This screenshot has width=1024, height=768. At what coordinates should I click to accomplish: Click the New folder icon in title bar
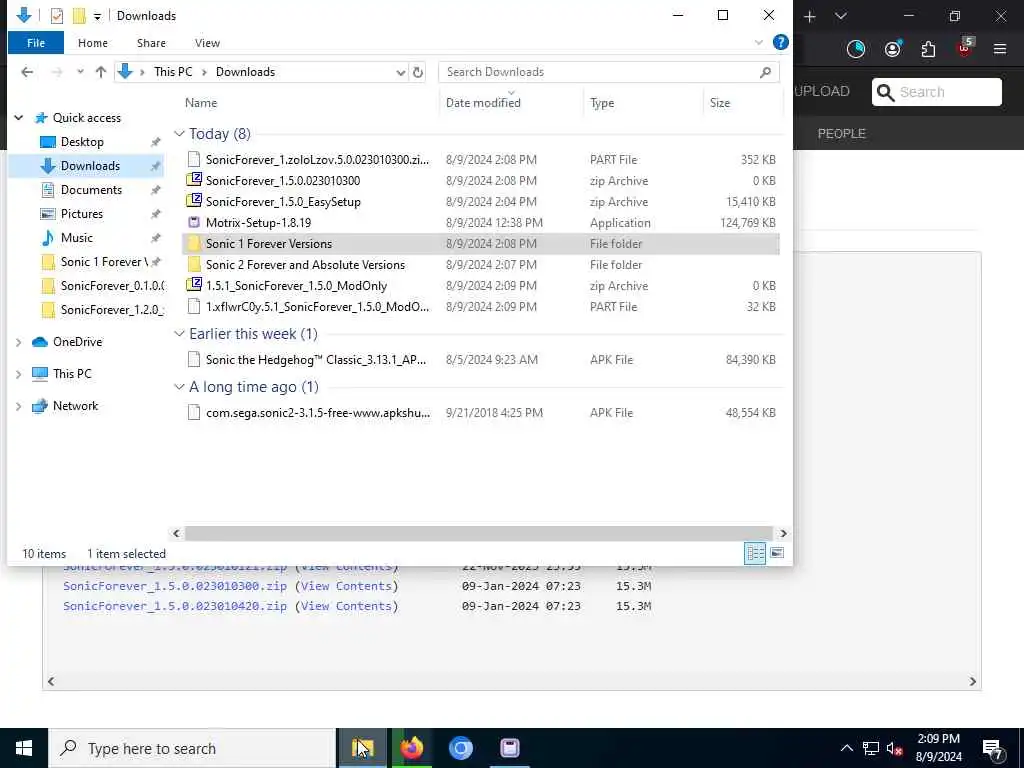pos(79,16)
